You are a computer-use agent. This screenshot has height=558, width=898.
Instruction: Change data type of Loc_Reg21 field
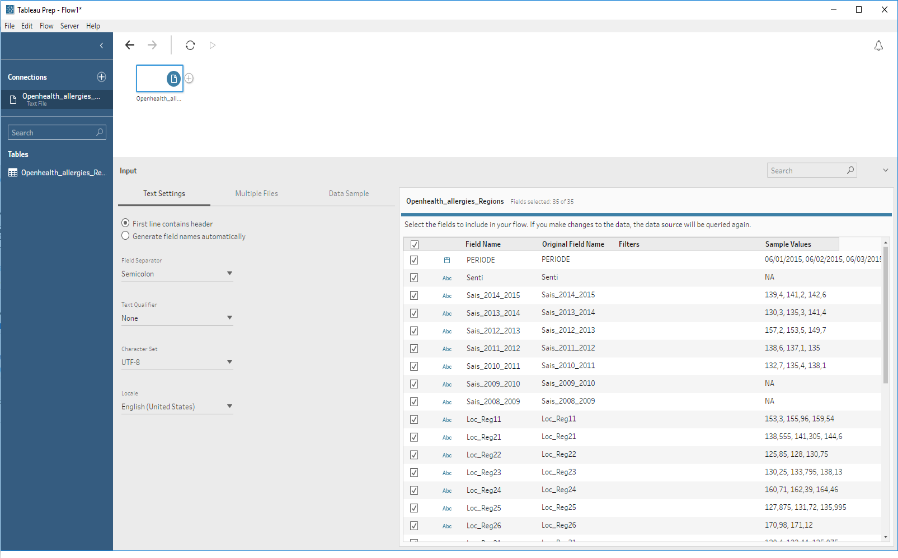[447, 438]
